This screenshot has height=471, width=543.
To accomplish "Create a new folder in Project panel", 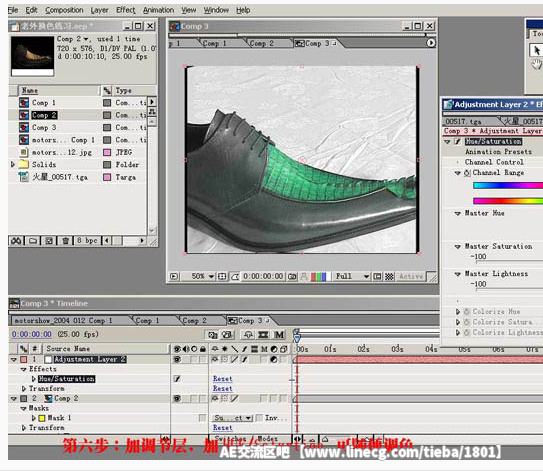I will 33,240.
